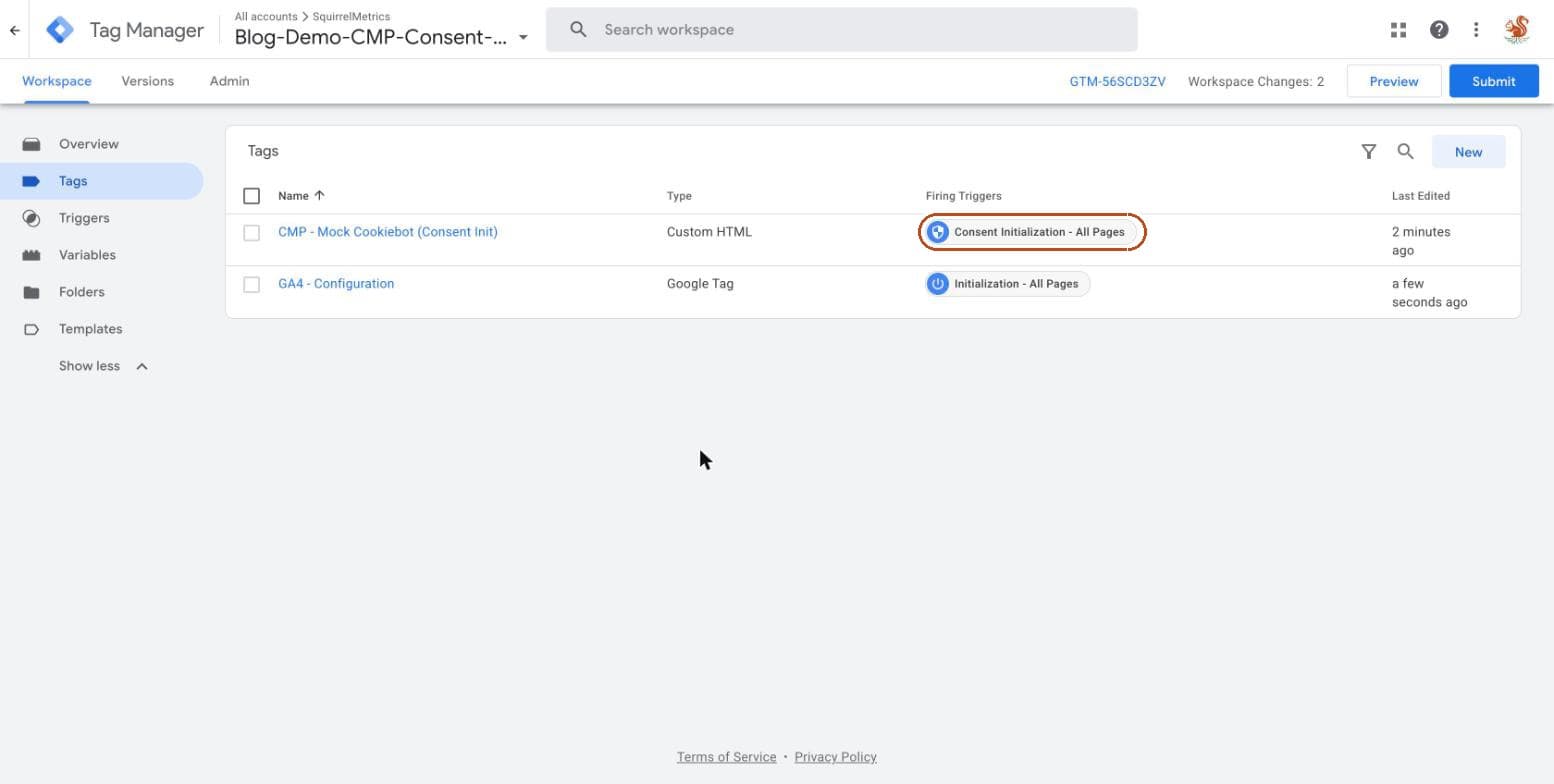Screen dimensions: 1554x784
Task: Click the Name column sort arrow
Action: tap(319, 195)
